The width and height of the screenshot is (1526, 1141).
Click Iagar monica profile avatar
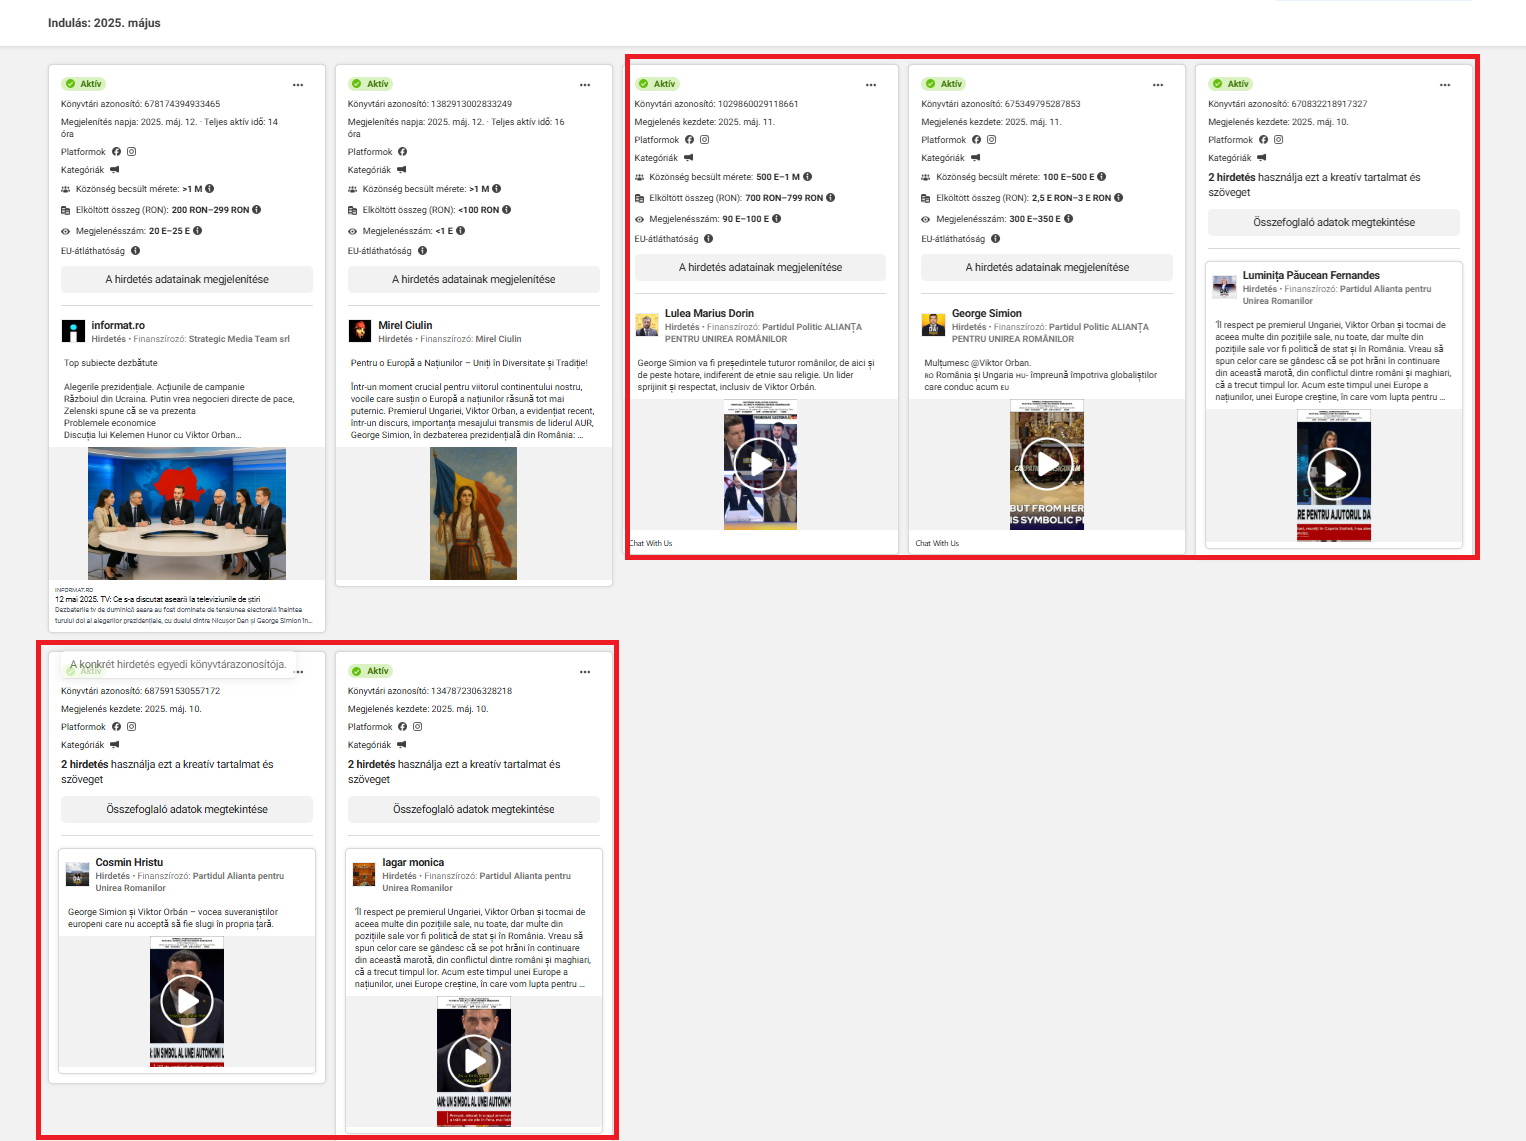[364, 875]
